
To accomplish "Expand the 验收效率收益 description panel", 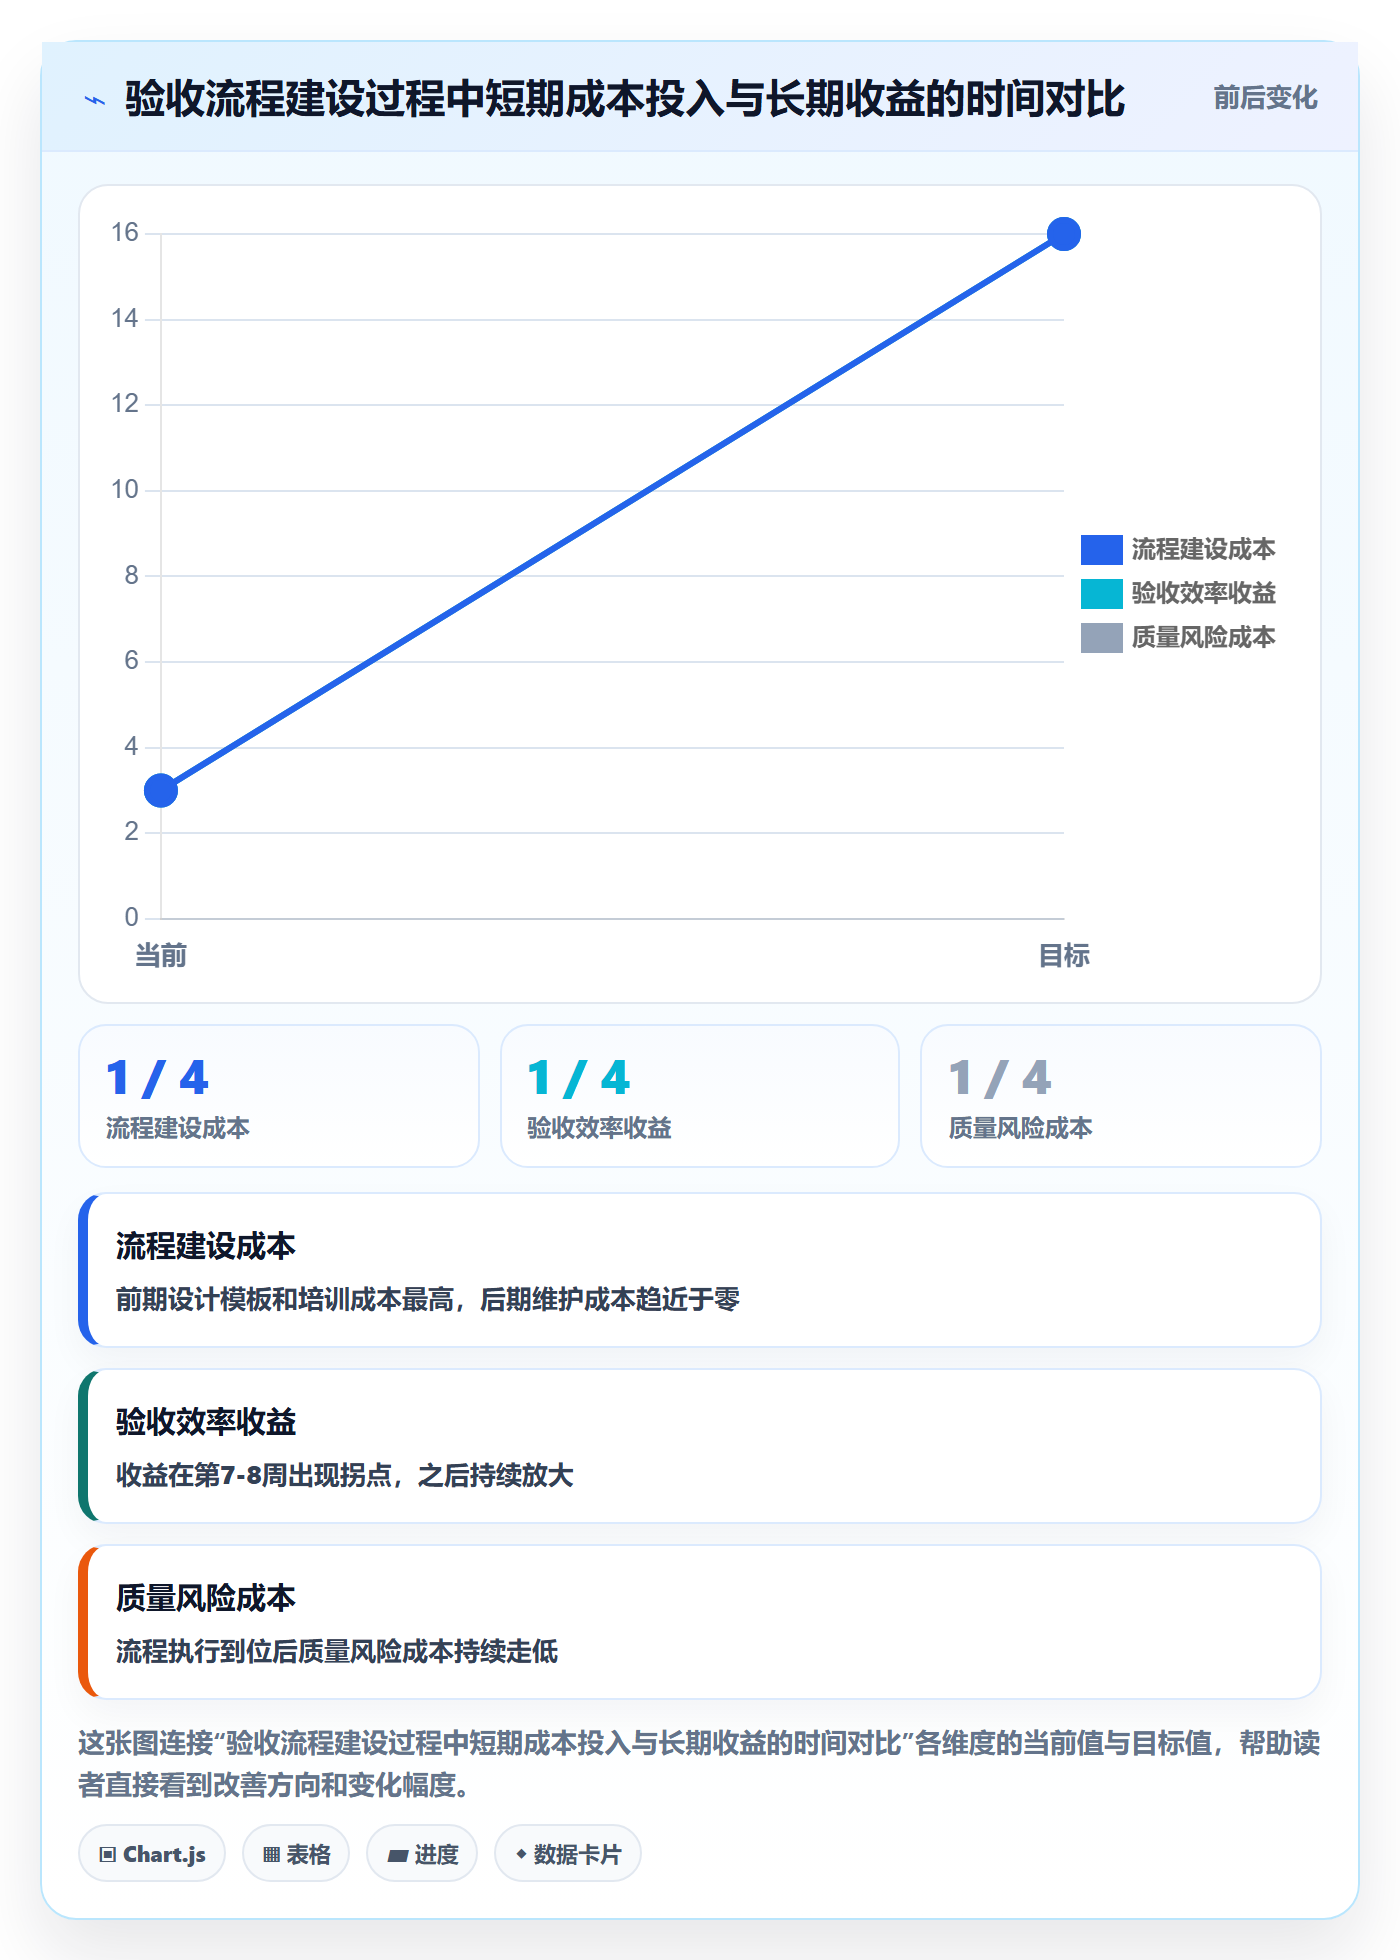I will [x=700, y=1446].
